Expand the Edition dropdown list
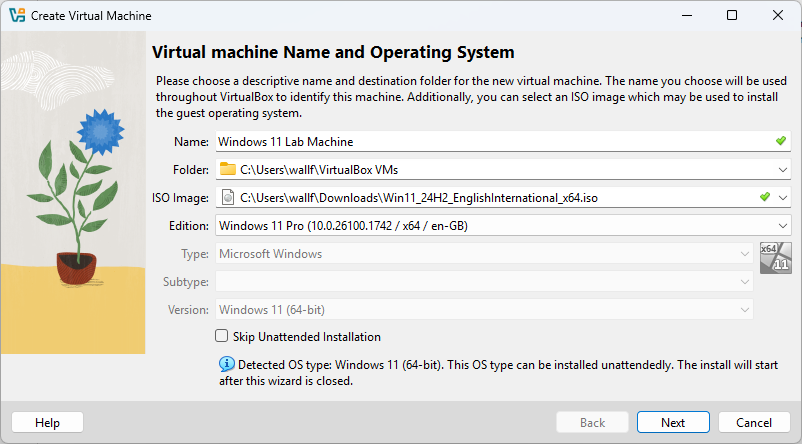Screen dimensions: 802x444 [x=503, y=226]
